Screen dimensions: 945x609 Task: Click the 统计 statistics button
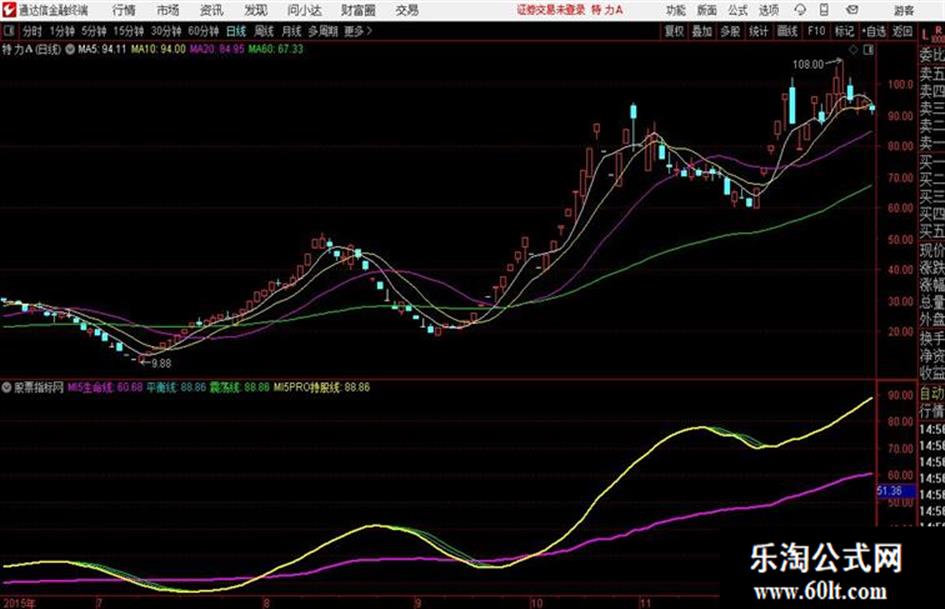point(759,31)
